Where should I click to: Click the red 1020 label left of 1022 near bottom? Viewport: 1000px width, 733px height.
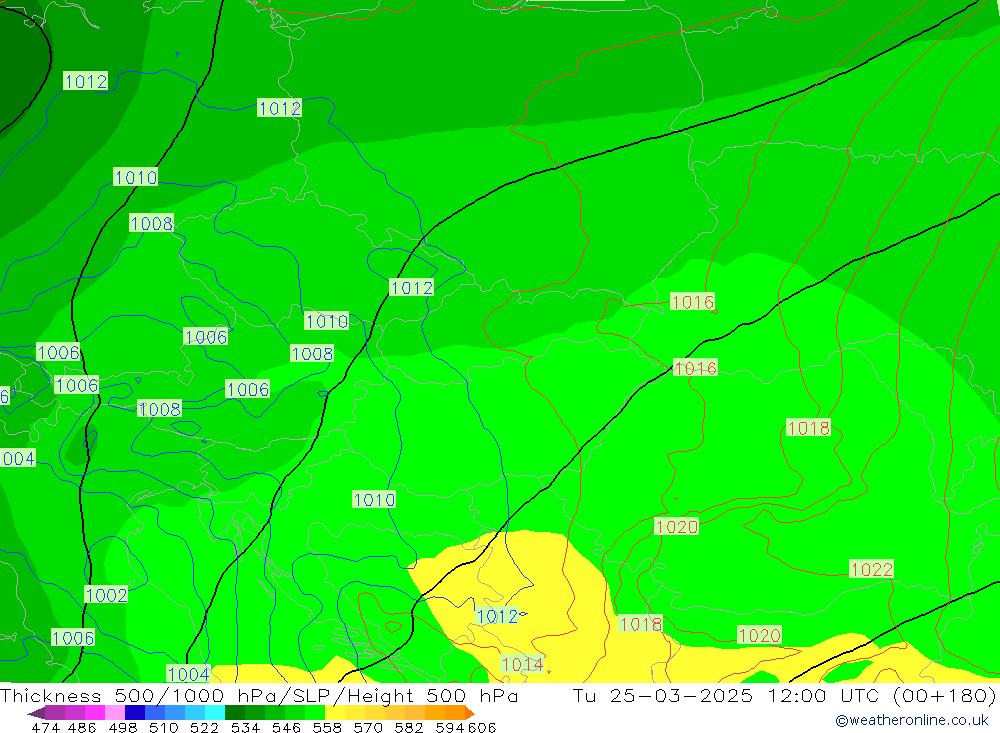click(x=759, y=635)
